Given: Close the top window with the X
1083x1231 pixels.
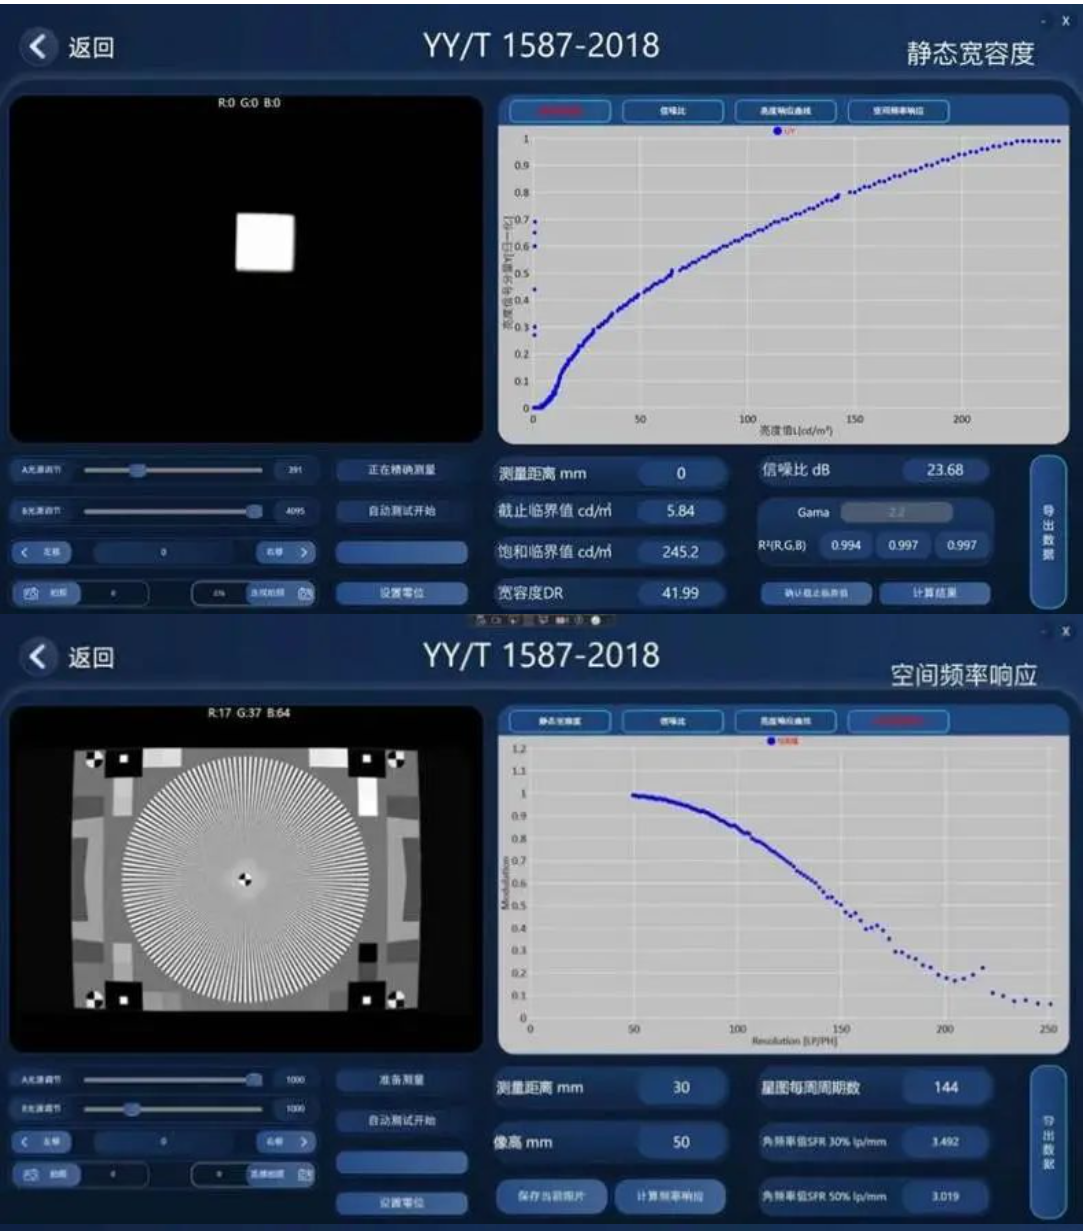Looking at the screenshot, I should (1066, 20).
